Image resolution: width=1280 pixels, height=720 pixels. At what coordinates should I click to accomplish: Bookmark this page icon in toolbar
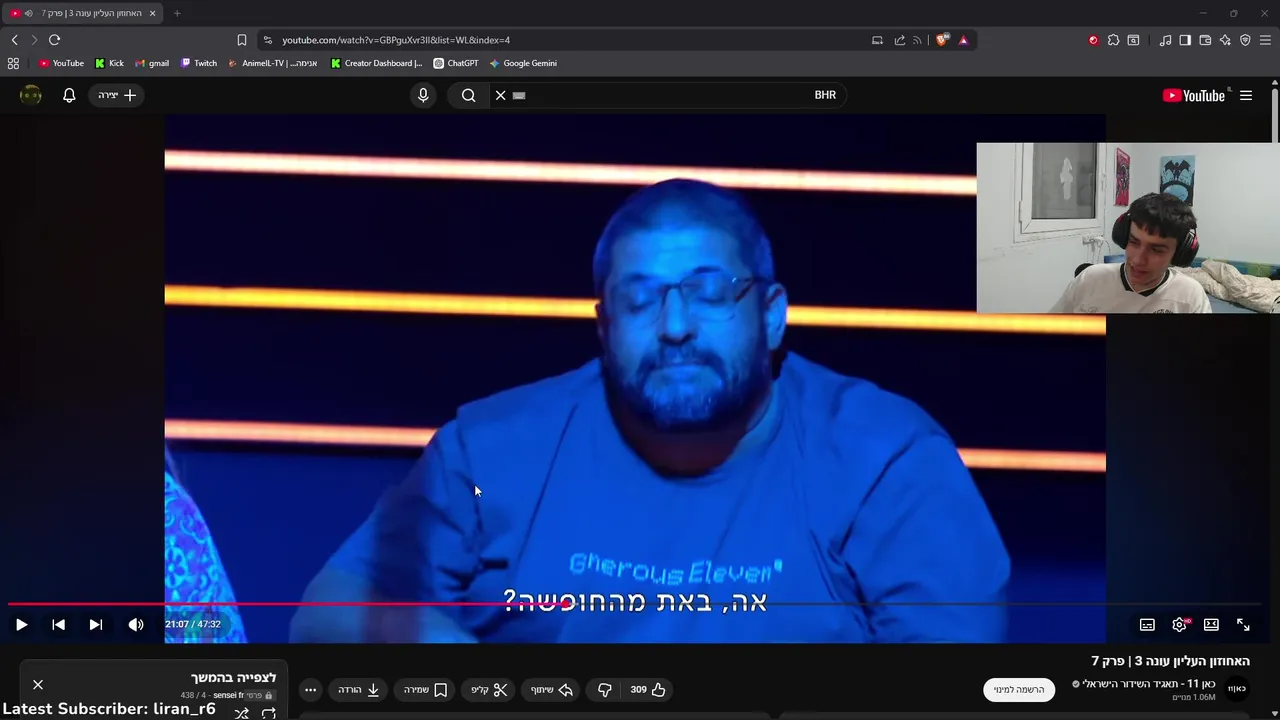pyautogui.click(x=241, y=40)
